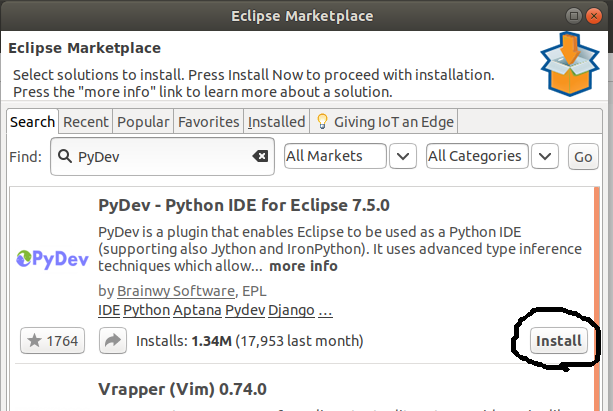The height and width of the screenshot is (411, 613).
Task: Click the Find text field containing PyDev
Action: point(162,156)
